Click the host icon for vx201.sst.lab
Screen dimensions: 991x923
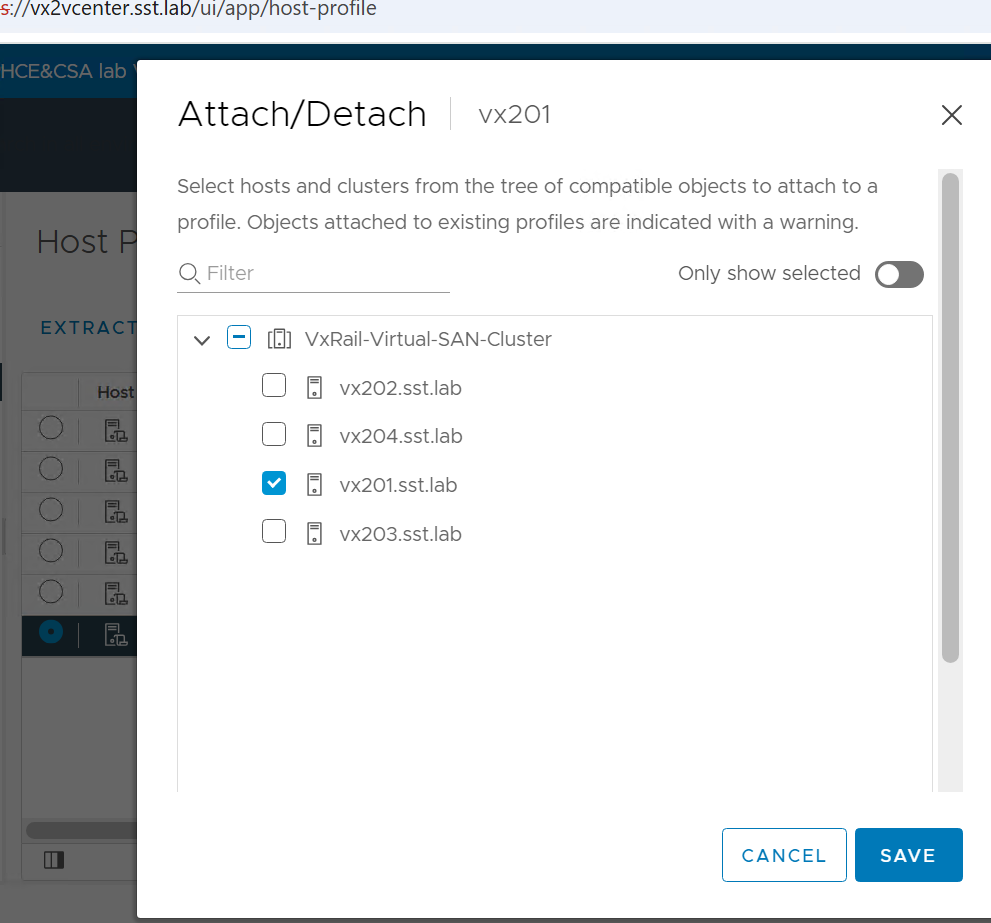click(314, 485)
